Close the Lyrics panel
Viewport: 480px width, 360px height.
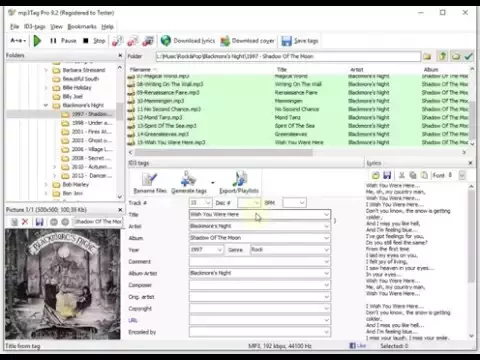pos(470,163)
